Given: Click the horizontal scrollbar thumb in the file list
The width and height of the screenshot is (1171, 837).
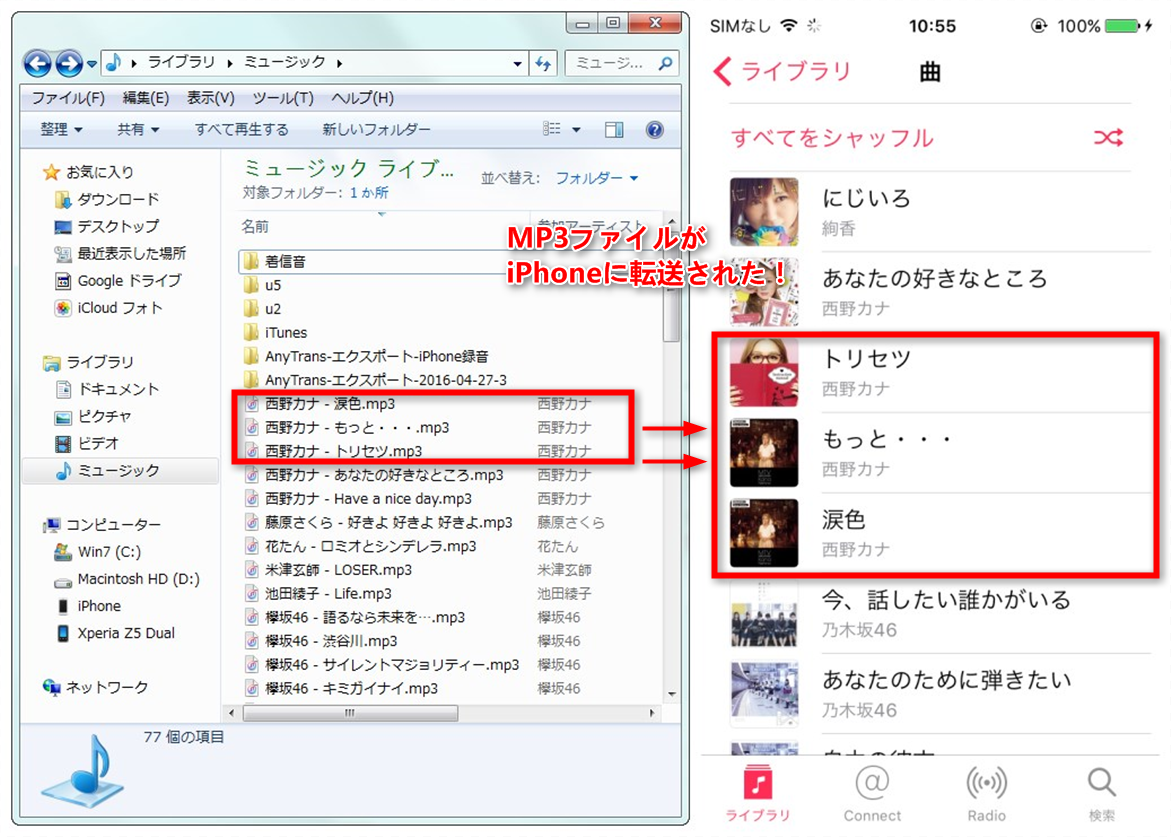Looking at the screenshot, I should click(x=350, y=713).
